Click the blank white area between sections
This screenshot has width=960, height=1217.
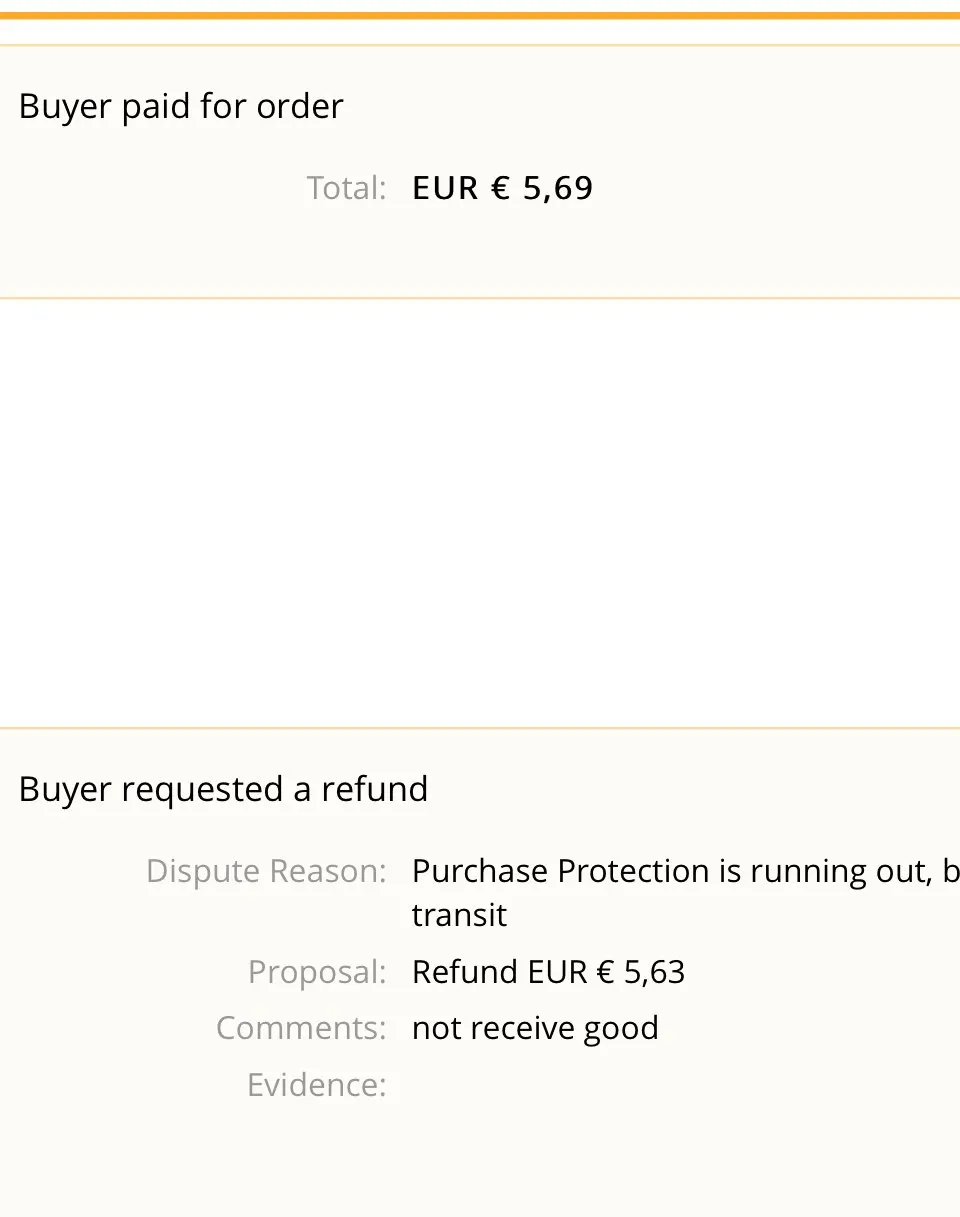point(480,512)
